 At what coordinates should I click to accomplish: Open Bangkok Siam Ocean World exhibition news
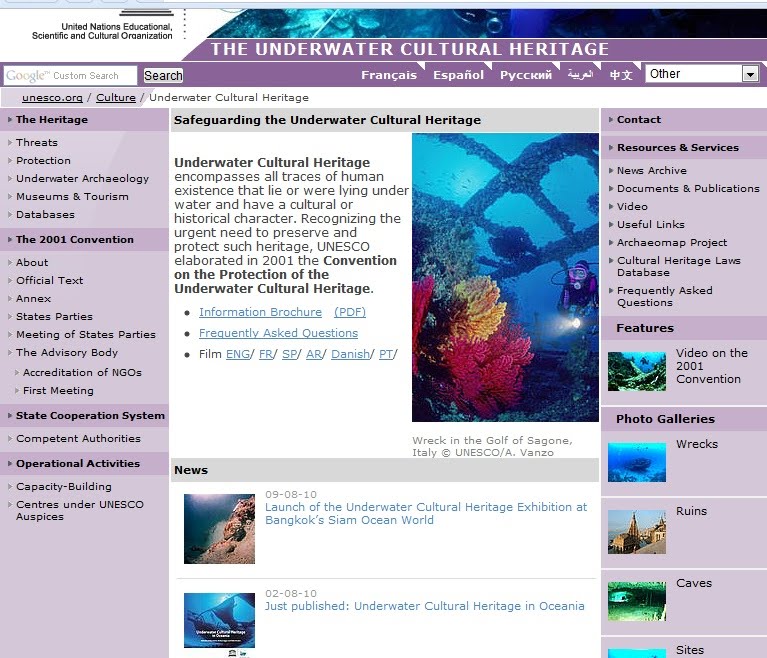[426, 513]
